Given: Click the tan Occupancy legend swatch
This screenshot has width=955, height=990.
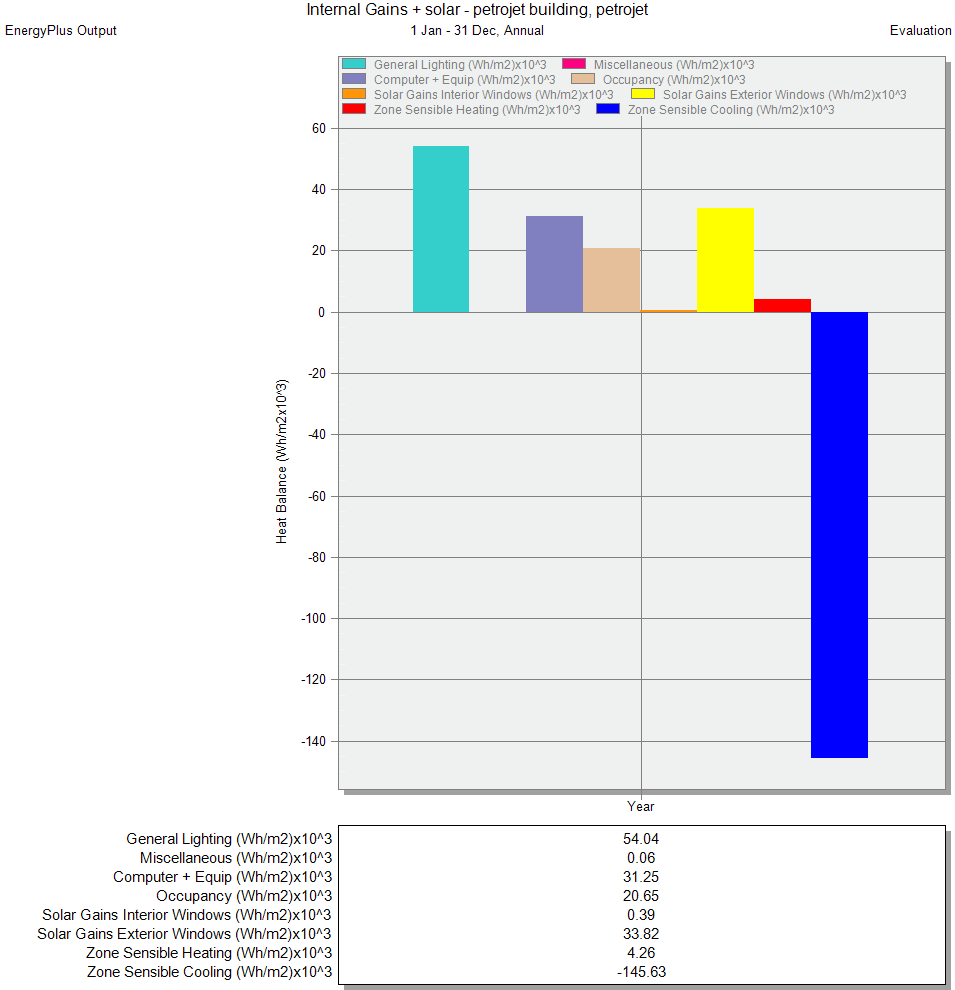Looking at the screenshot, I should pyautogui.click(x=583, y=79).
